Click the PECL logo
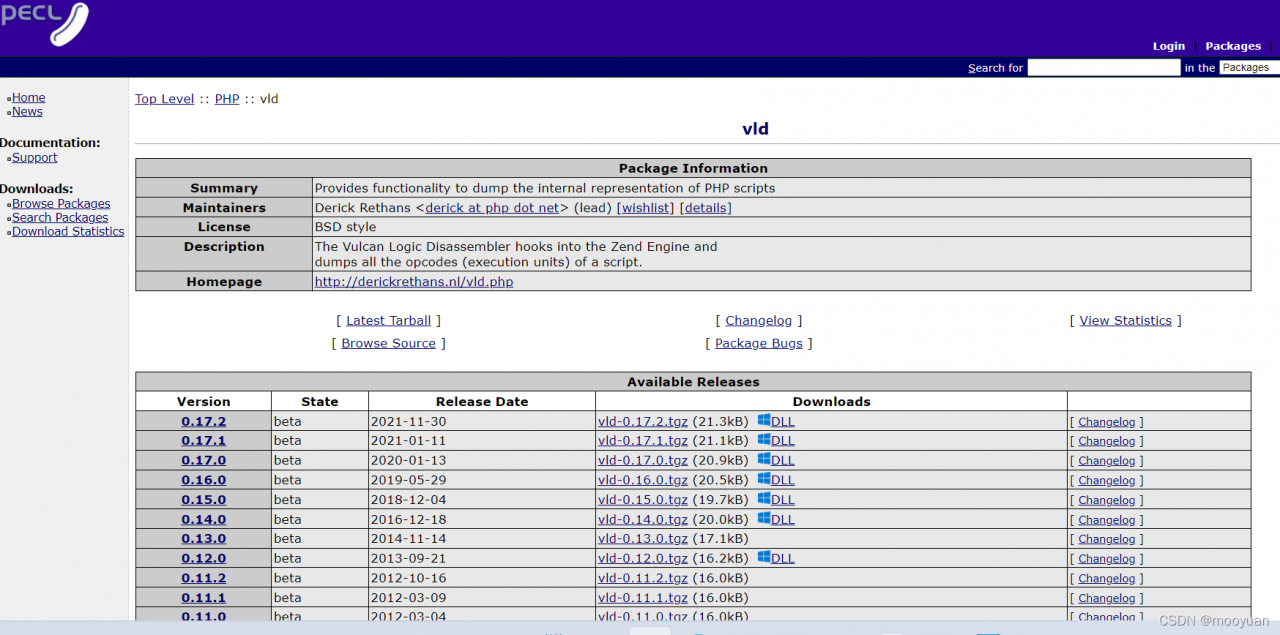 (x=44, y=23)
